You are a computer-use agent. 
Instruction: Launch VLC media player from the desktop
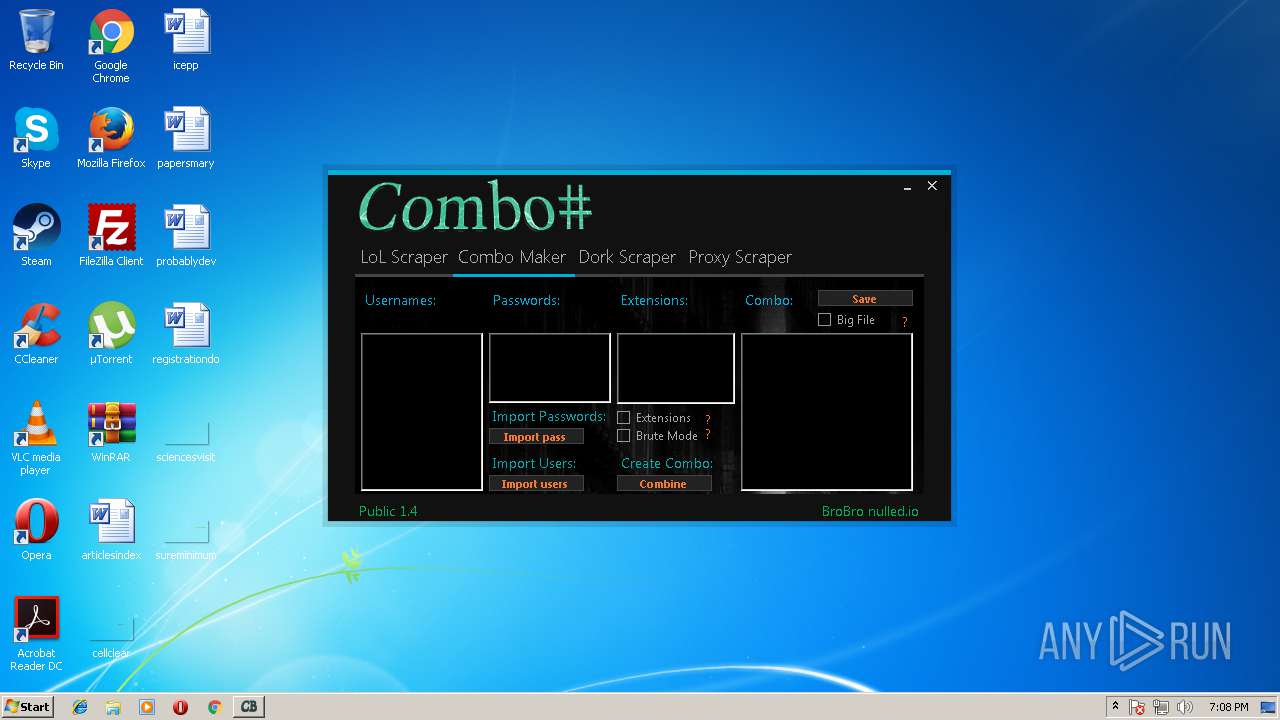point(36,439)
